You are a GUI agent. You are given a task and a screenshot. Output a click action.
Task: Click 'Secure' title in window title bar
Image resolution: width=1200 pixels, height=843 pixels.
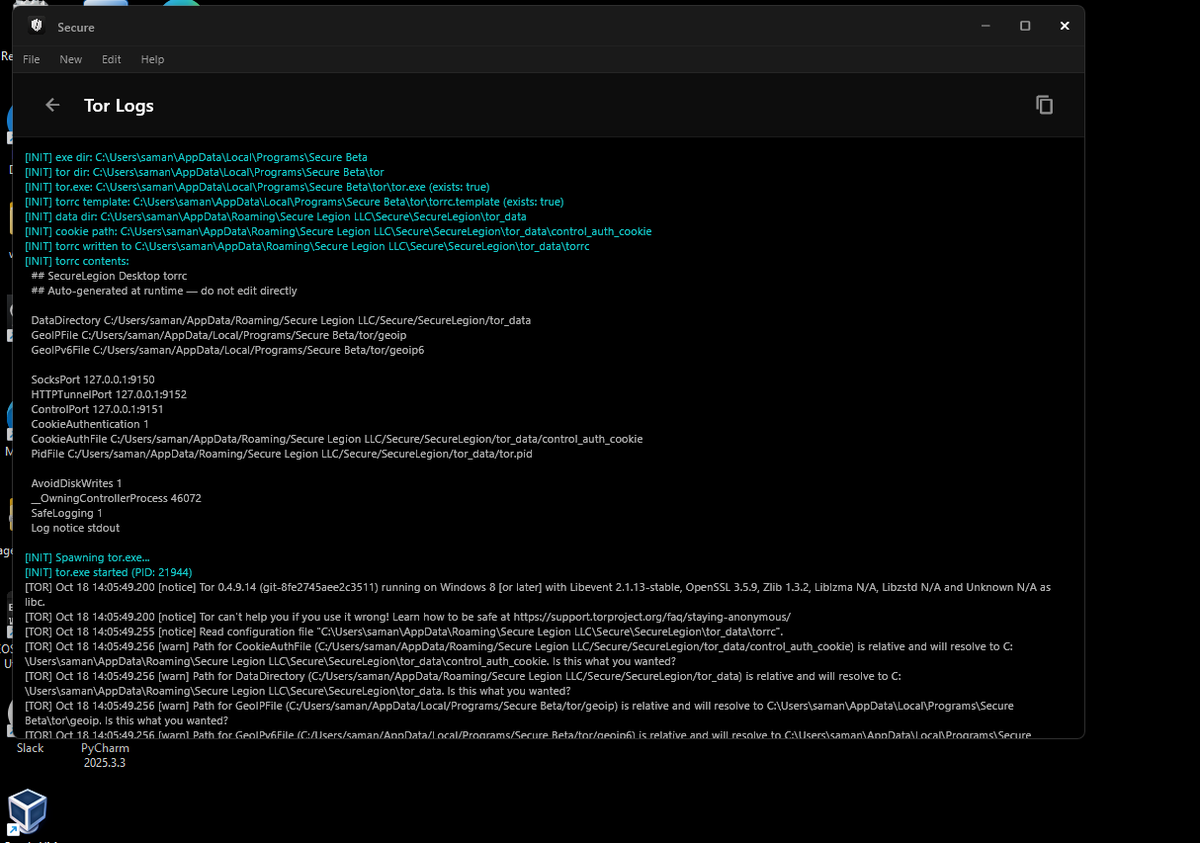76,27
